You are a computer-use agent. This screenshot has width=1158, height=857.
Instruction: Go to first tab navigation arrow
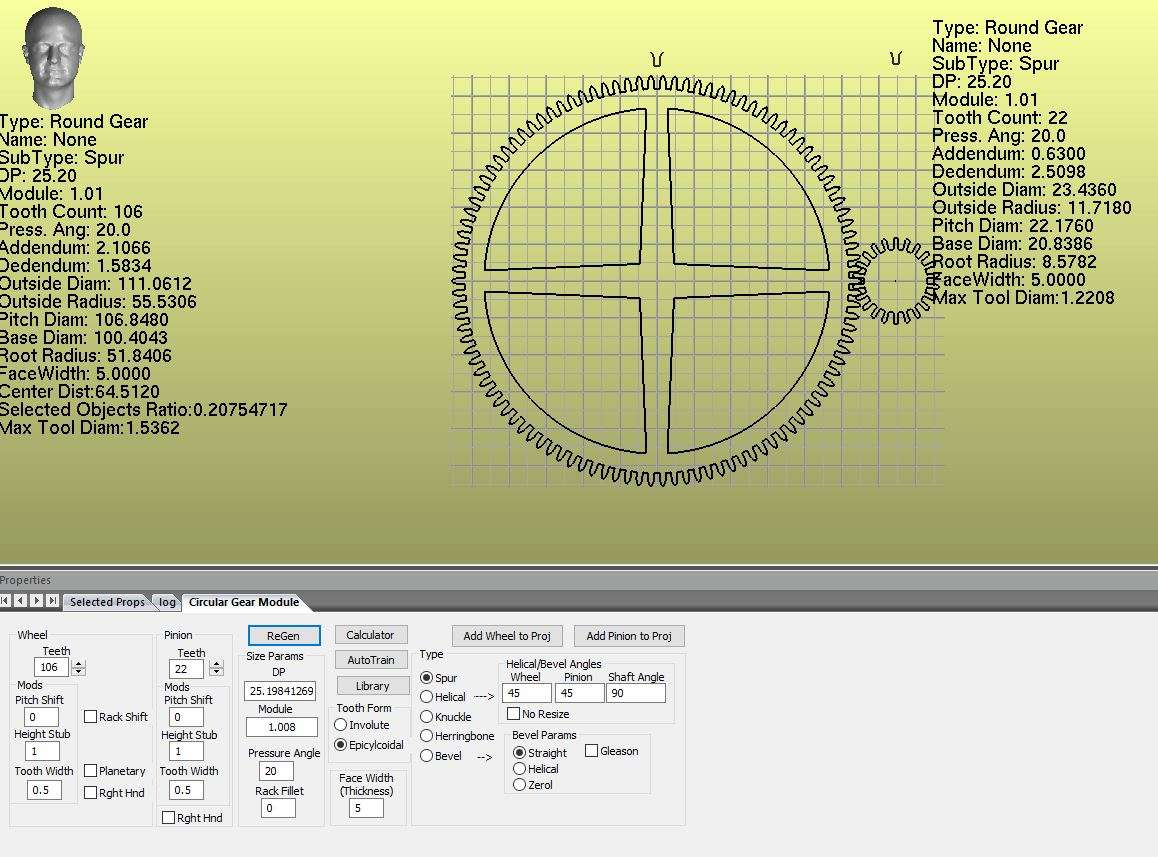pos(5,601)
